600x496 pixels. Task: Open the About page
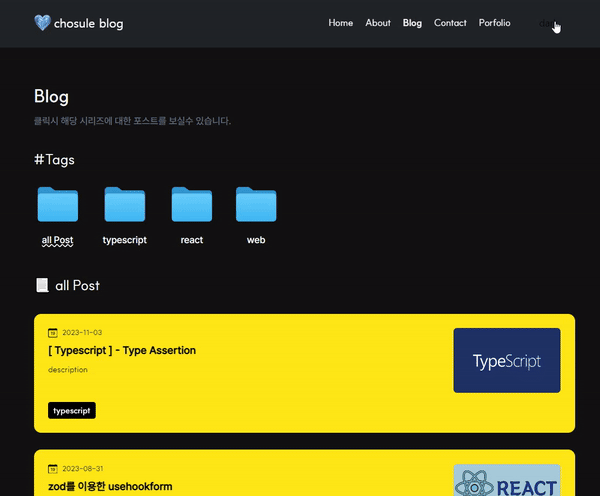tap(378, 23)
